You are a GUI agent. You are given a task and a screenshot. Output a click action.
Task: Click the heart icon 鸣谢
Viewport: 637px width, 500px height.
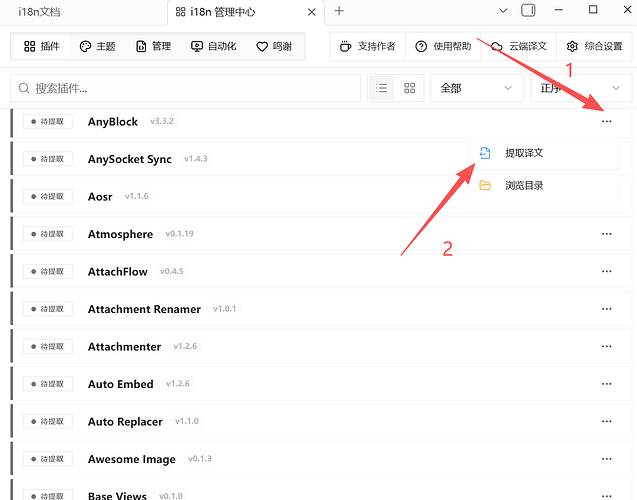[262, 47]
